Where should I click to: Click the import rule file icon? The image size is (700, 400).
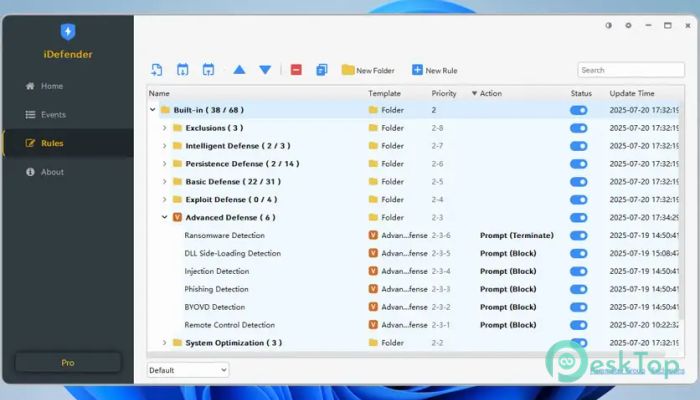(x=157, y=70)
